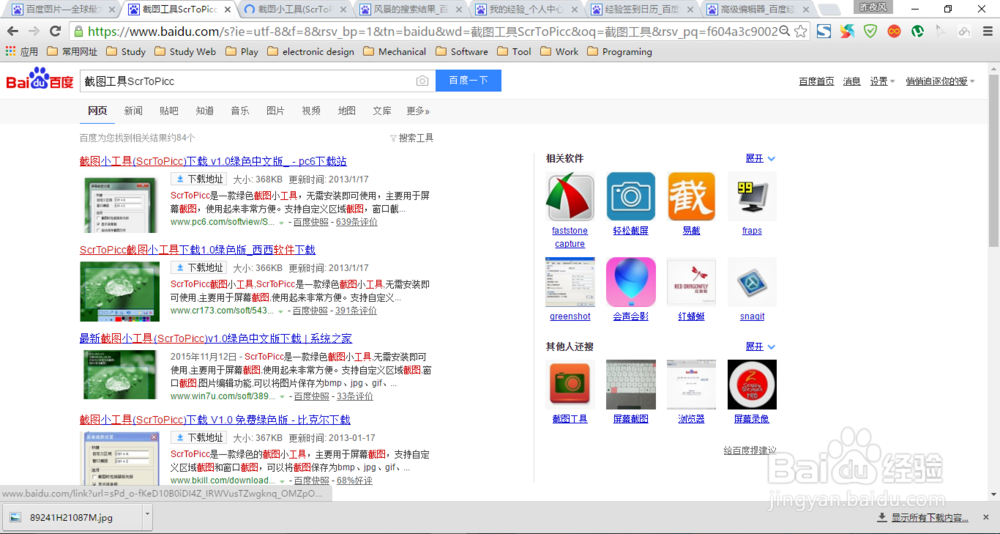Screen dimensions: 1000x534
Task: Click the 639条评价 link
Action: 357,222
